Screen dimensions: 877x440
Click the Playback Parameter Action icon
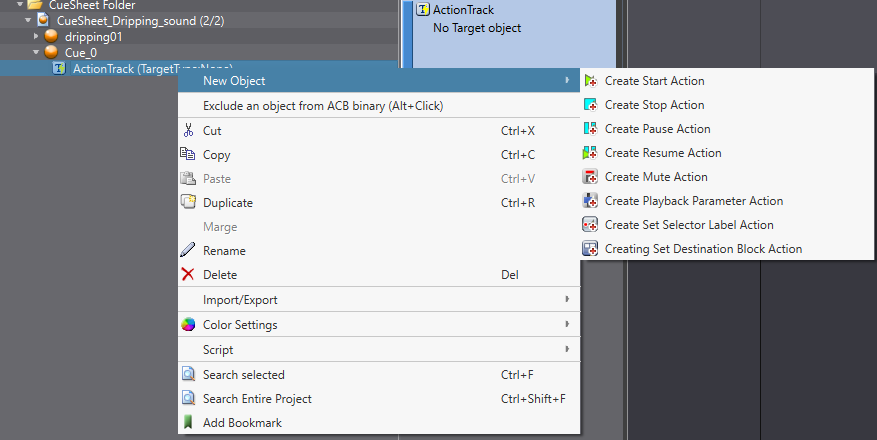tap(590, 201)
